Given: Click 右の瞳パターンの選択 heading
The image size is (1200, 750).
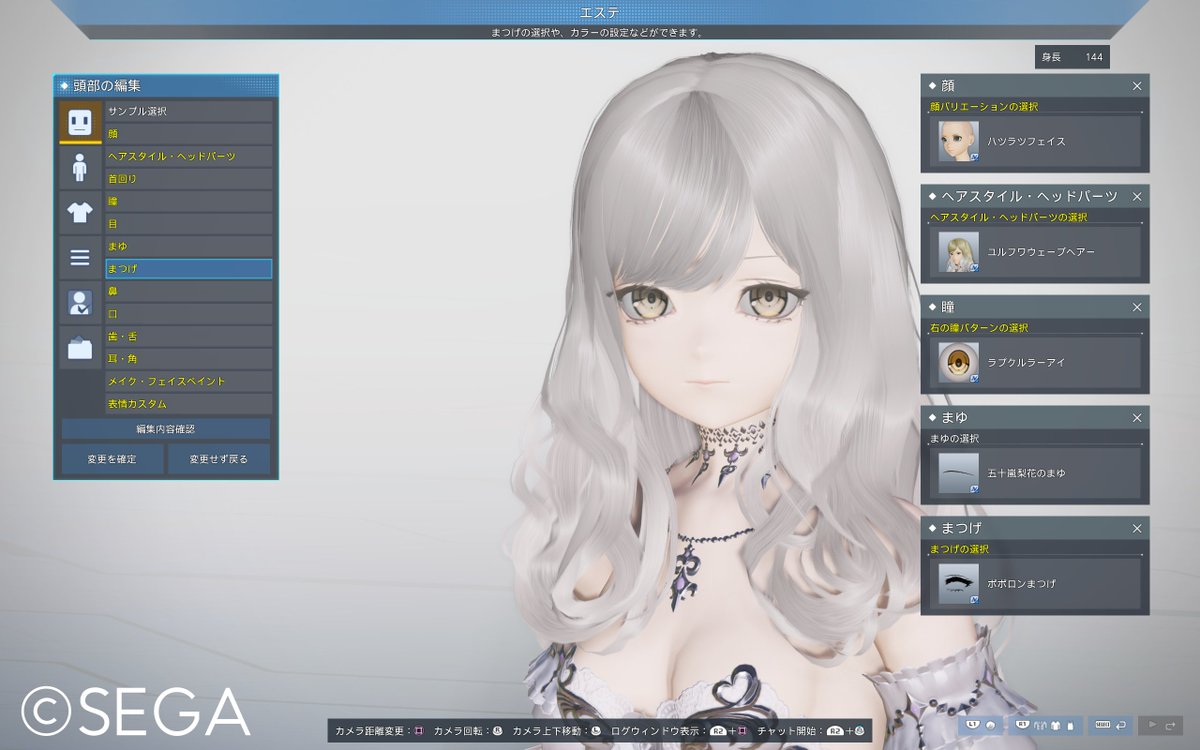Looking at the screenshot, I should tap(979, 327).
